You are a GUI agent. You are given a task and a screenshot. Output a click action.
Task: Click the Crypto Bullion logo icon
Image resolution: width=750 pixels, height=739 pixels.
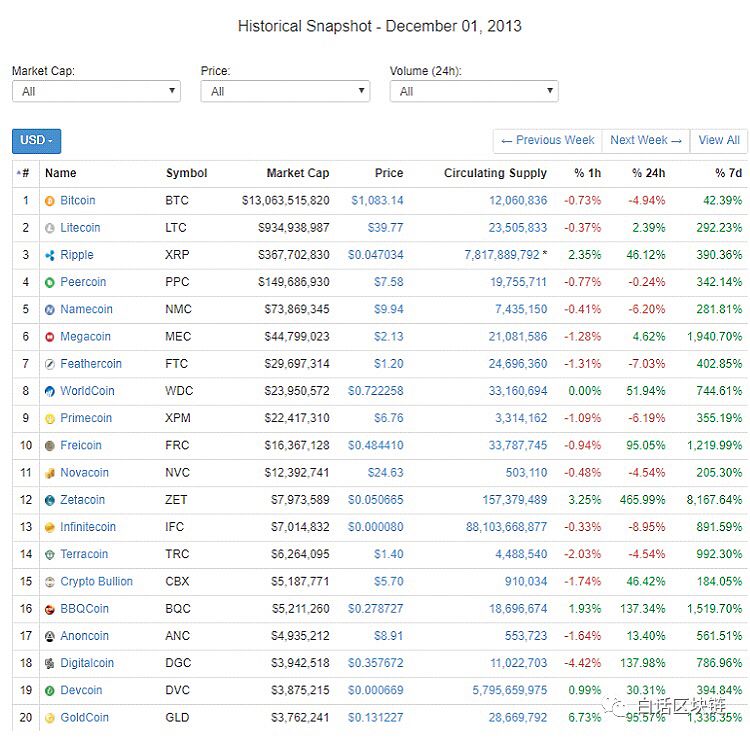[x=50, y=582]
